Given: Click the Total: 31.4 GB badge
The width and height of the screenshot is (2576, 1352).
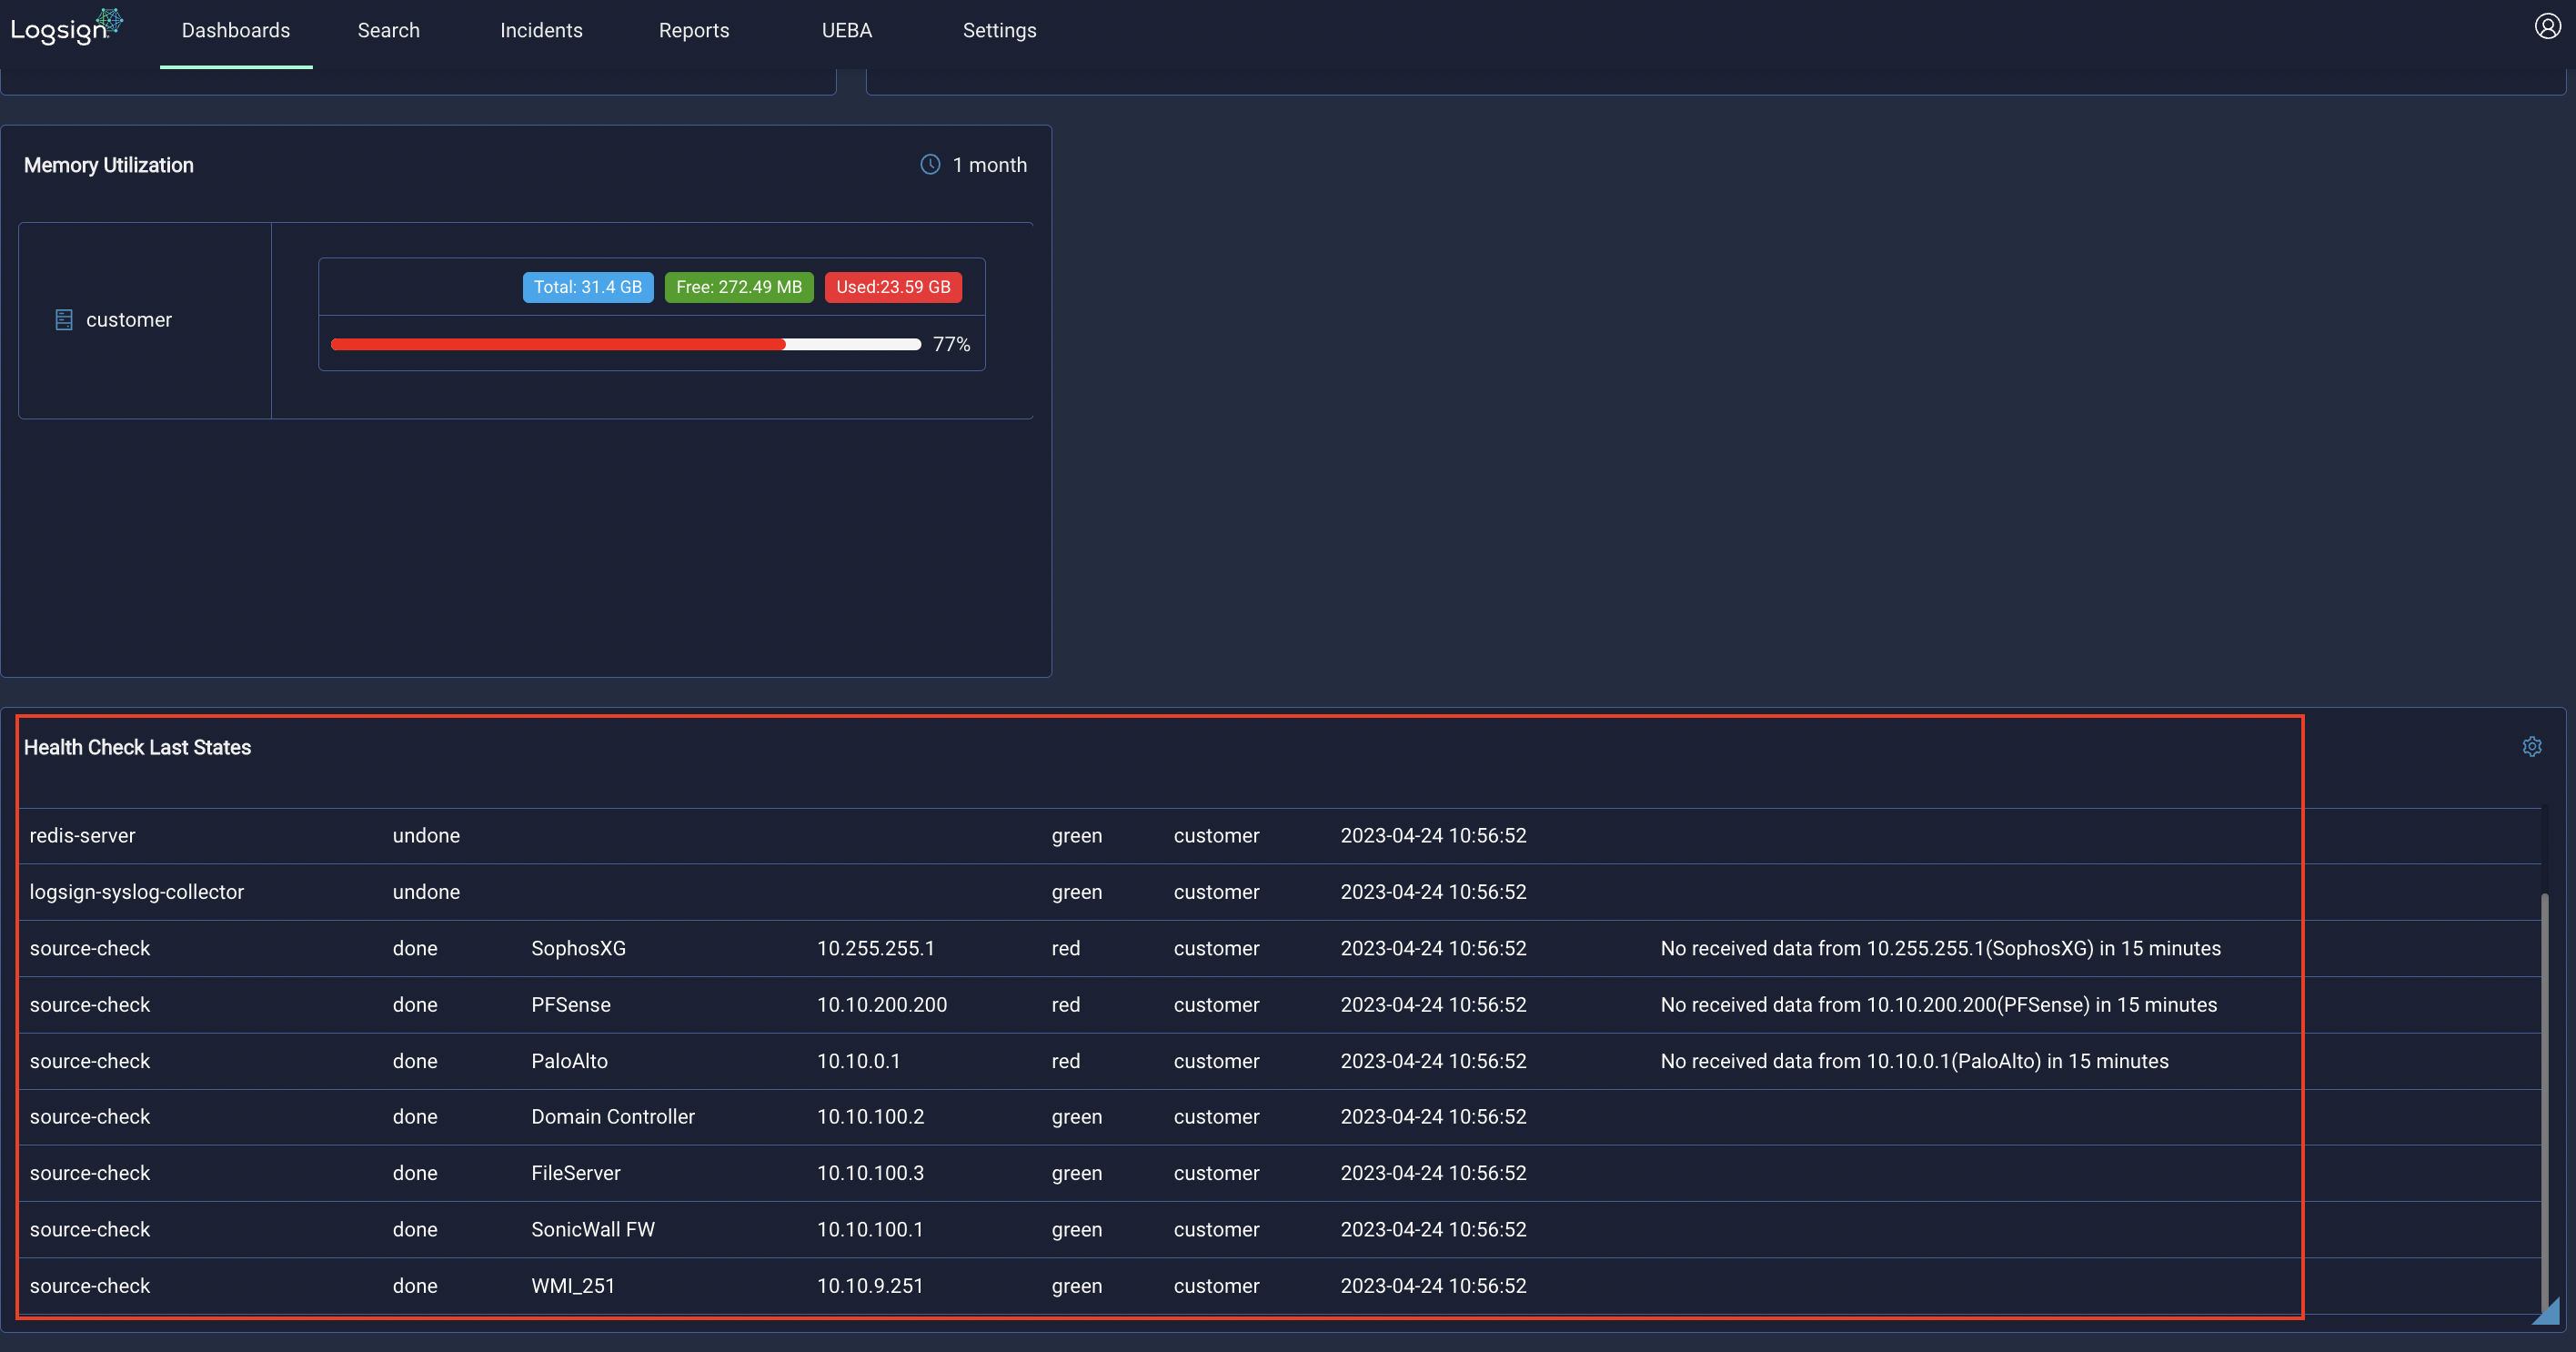Looking at the screenshot, I should pos(588,287).
